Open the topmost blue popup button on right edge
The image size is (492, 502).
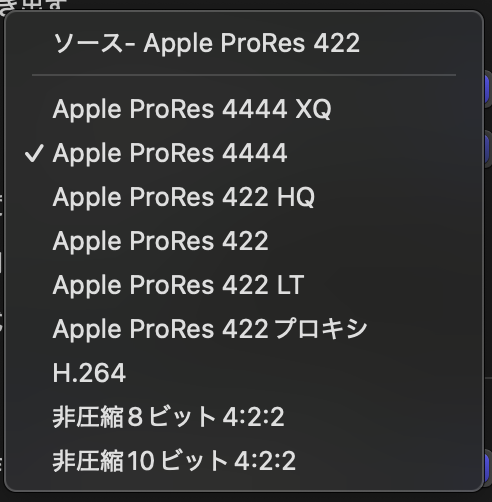[x=487, y=89]
